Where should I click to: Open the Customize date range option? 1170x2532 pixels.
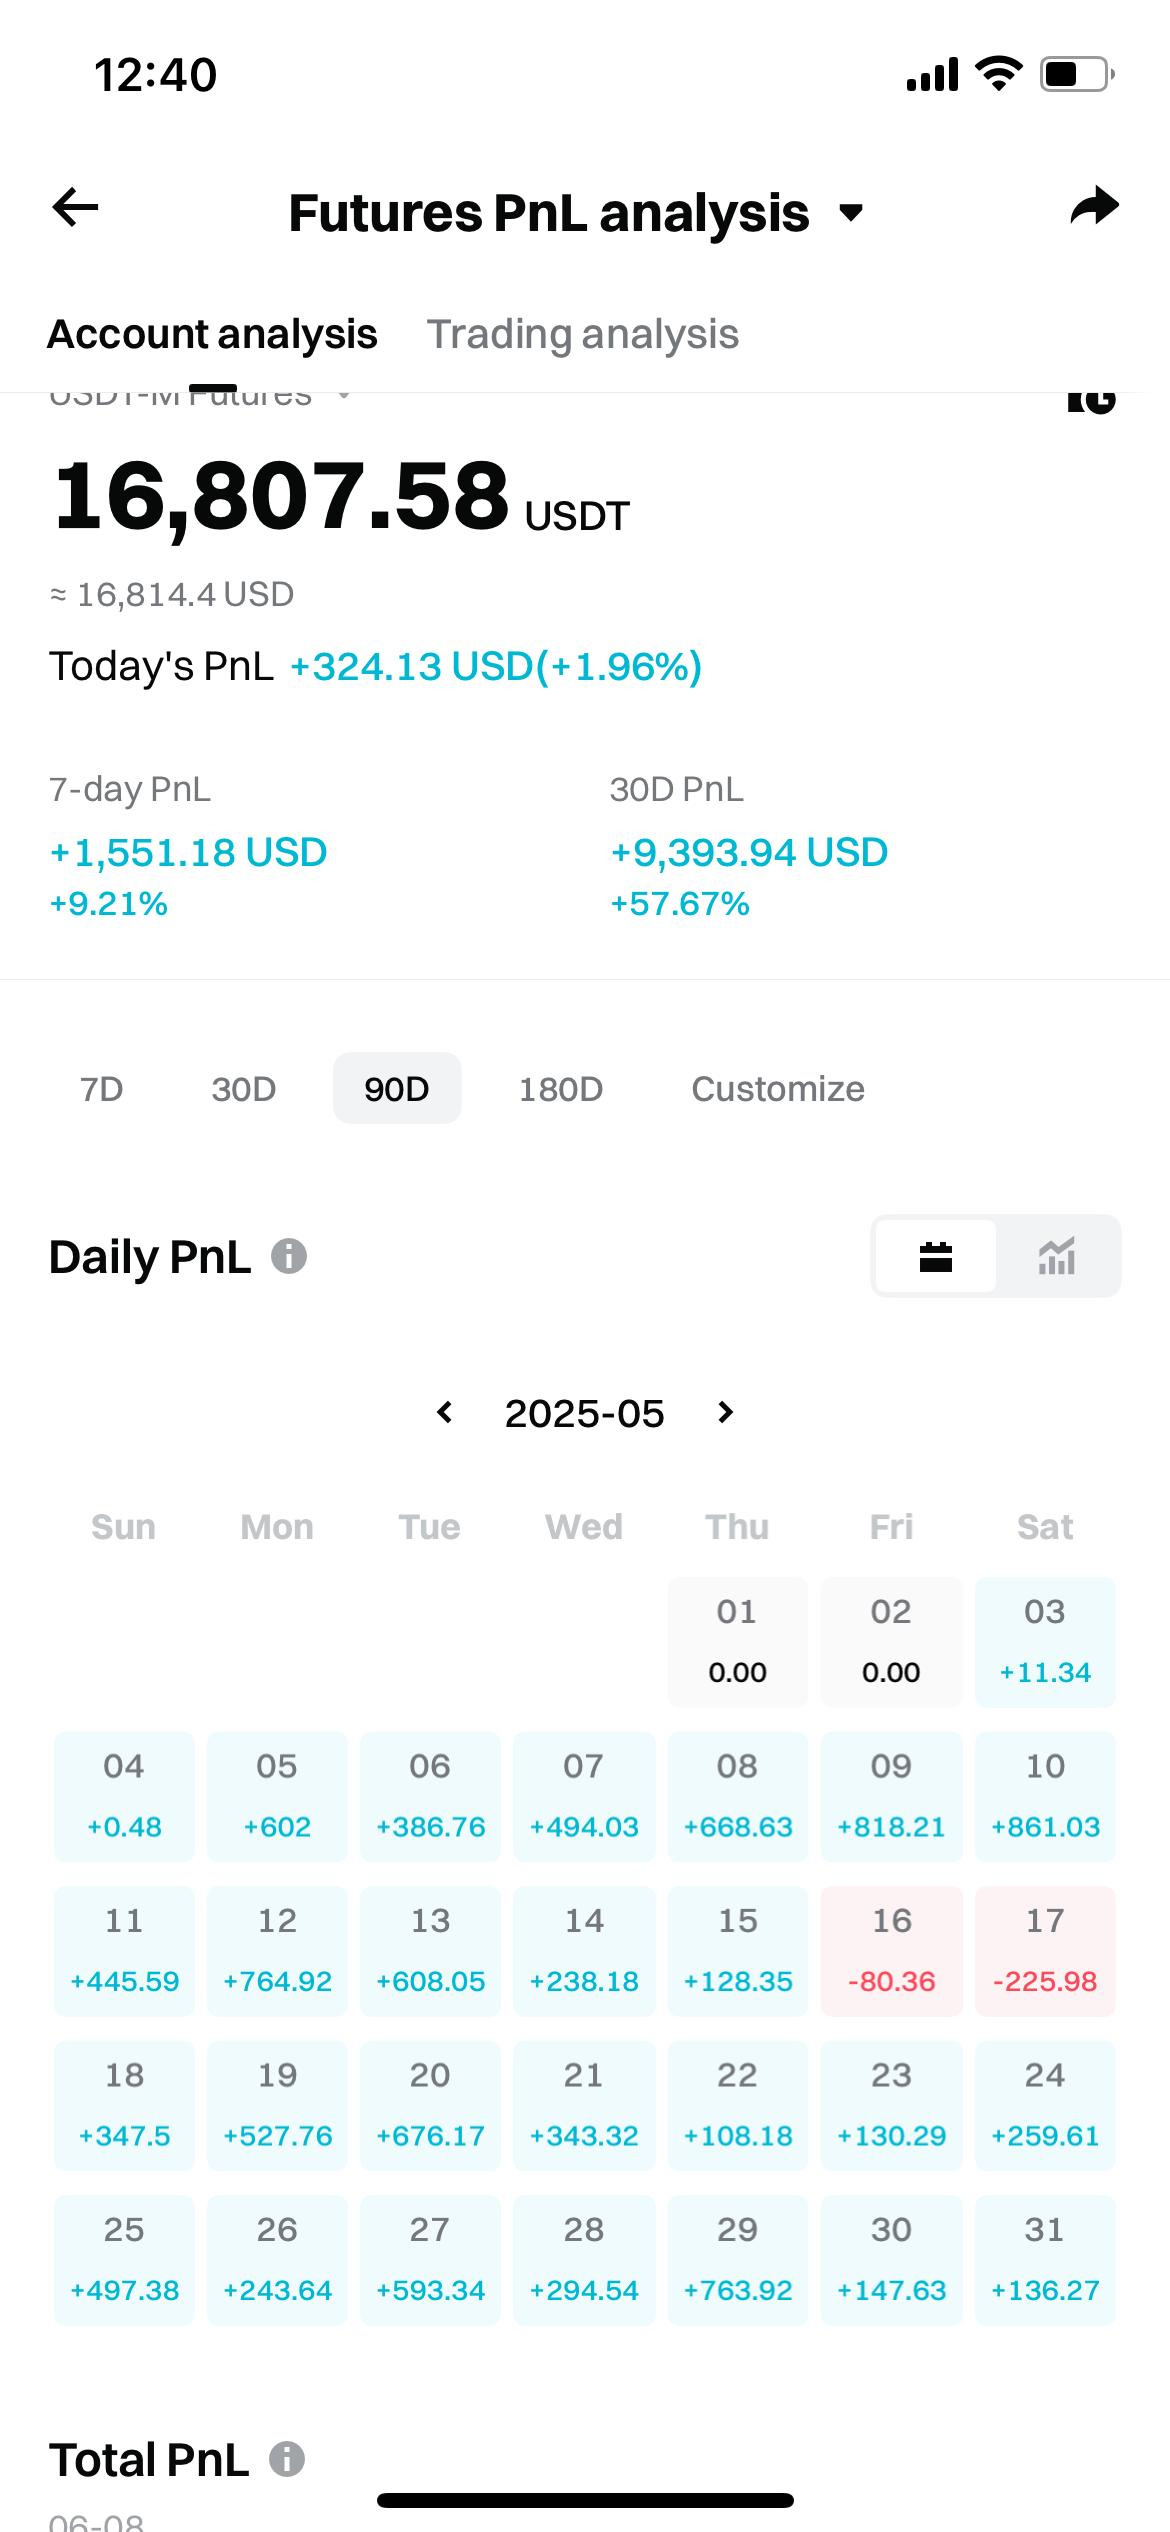click(777, 1089)
